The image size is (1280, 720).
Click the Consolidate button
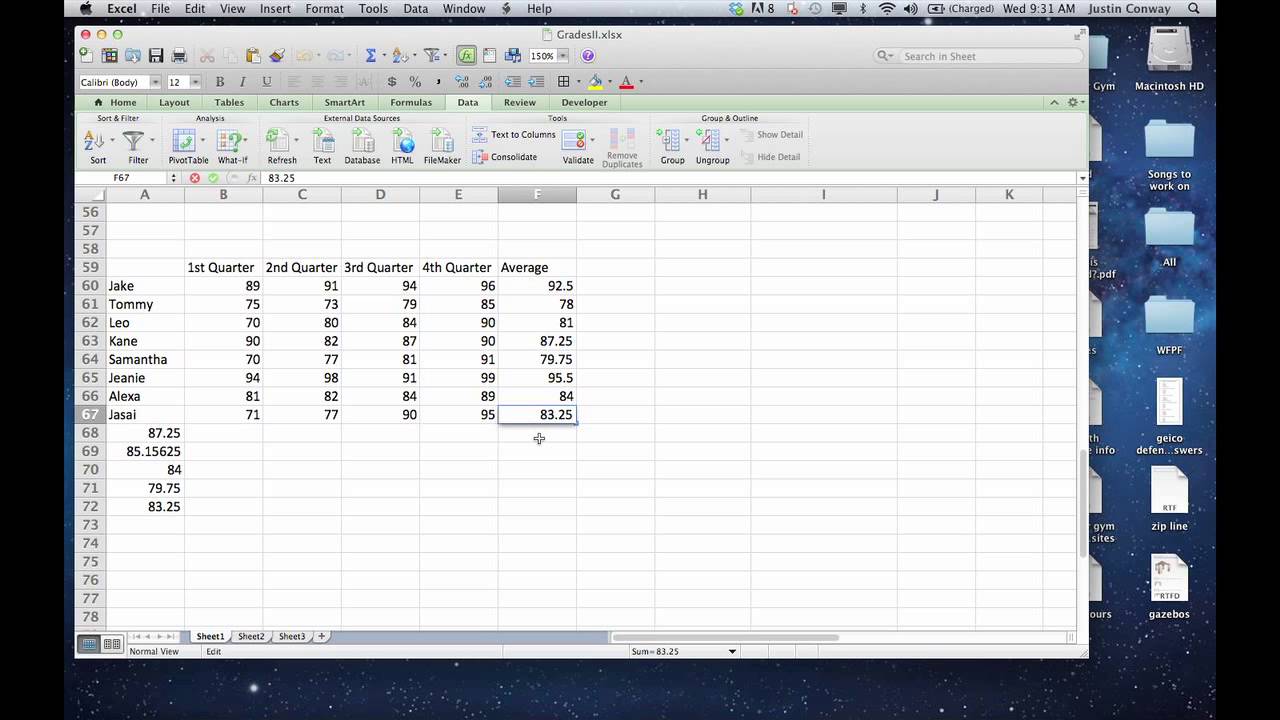505,157
